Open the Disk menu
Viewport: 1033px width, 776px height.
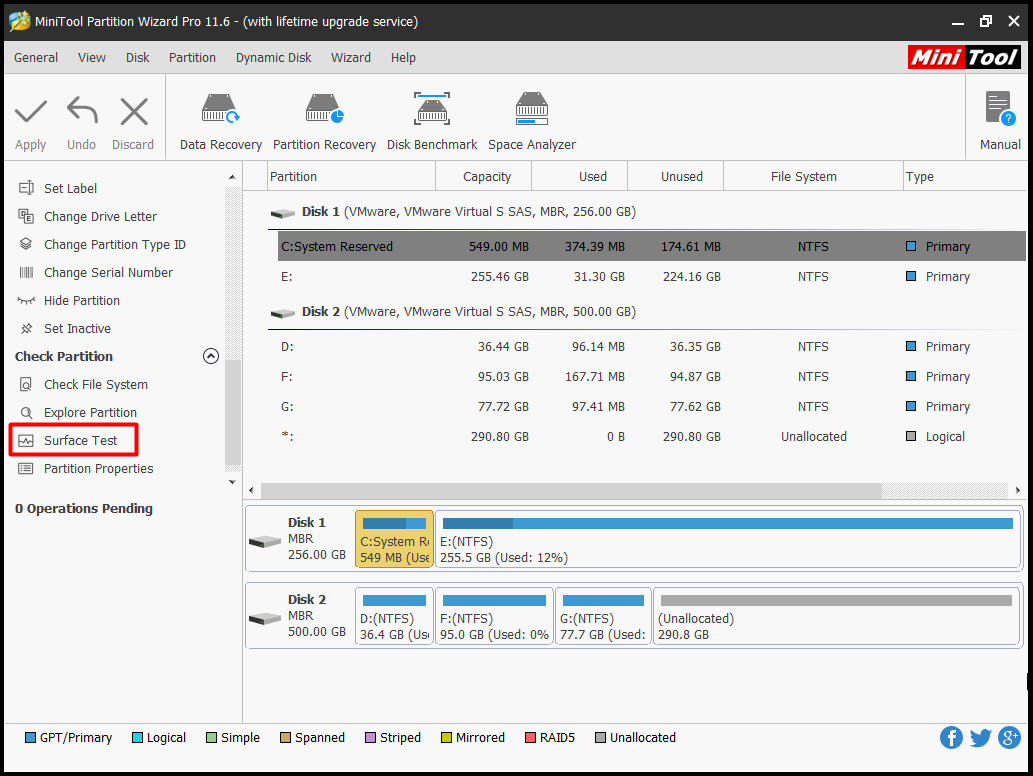[x=138, y=57]
